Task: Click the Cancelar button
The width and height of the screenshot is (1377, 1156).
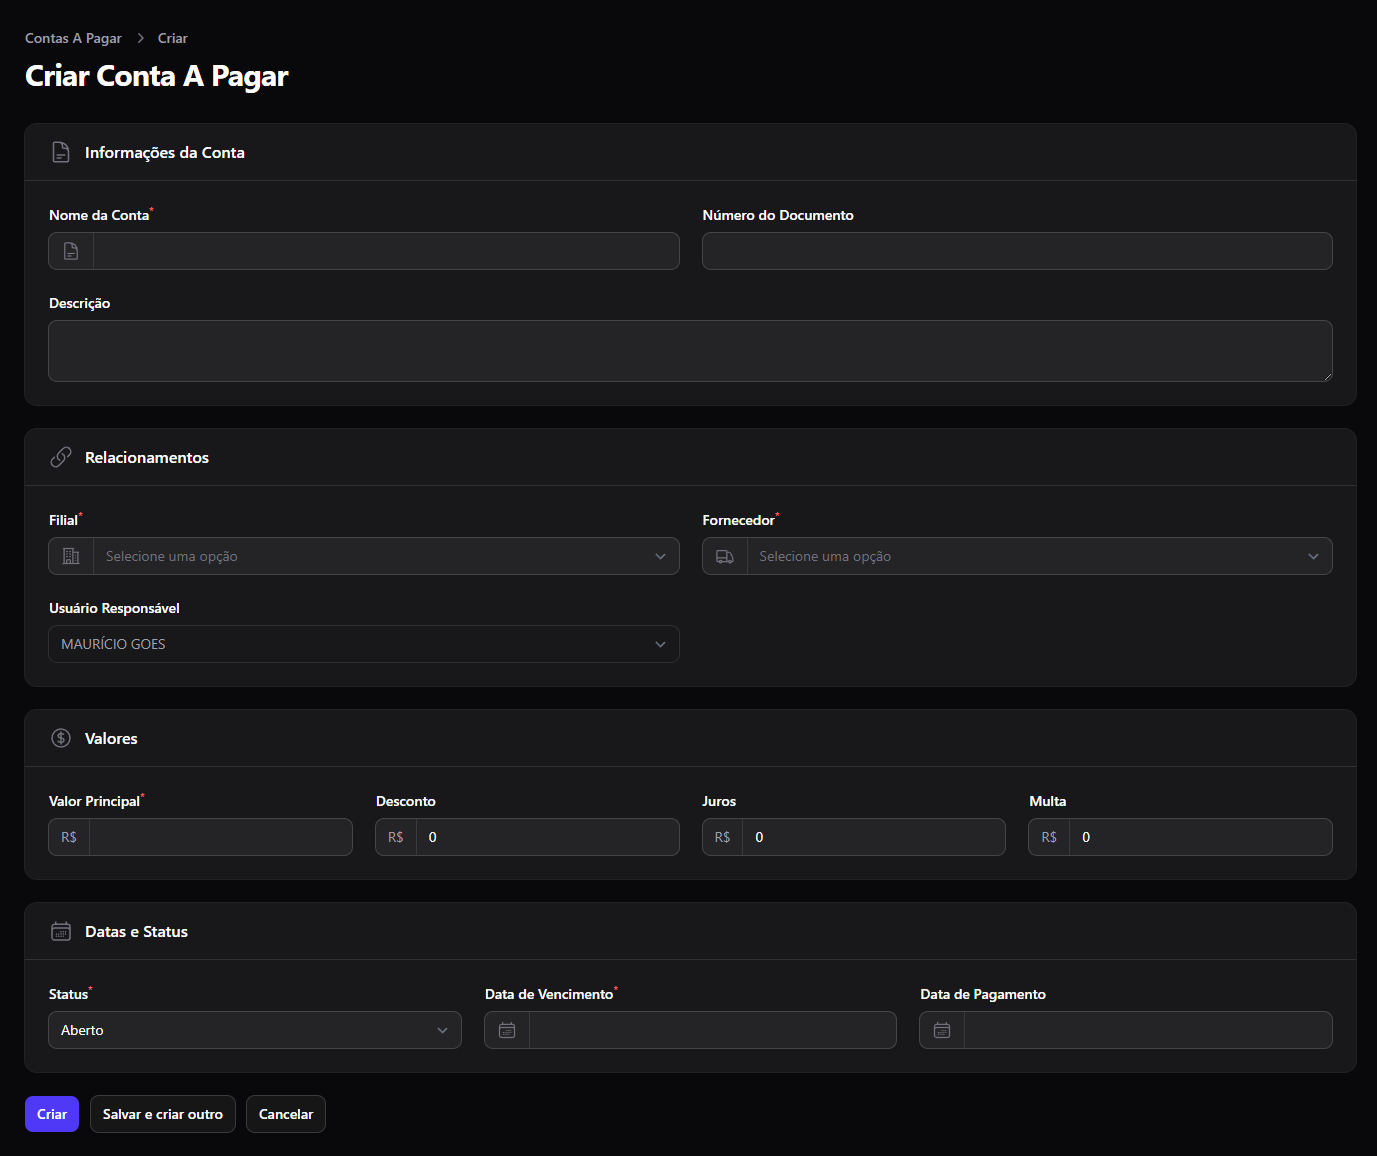Action: tap(286, 1114)
